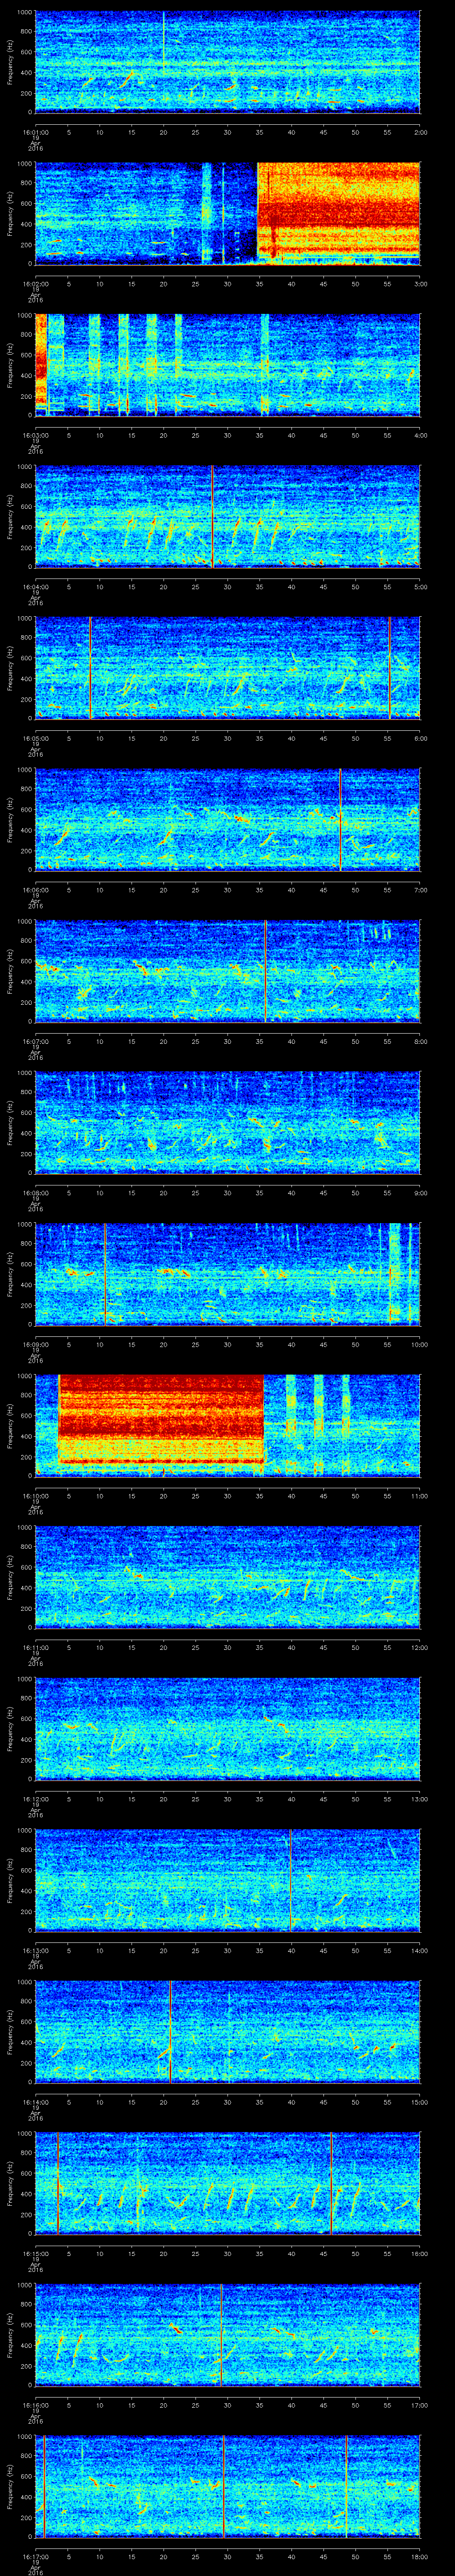Select red marker near 8 seconds in 16:05:00 panel
The height and width of the screenshot is (2576, 455).
coord(90,668)
